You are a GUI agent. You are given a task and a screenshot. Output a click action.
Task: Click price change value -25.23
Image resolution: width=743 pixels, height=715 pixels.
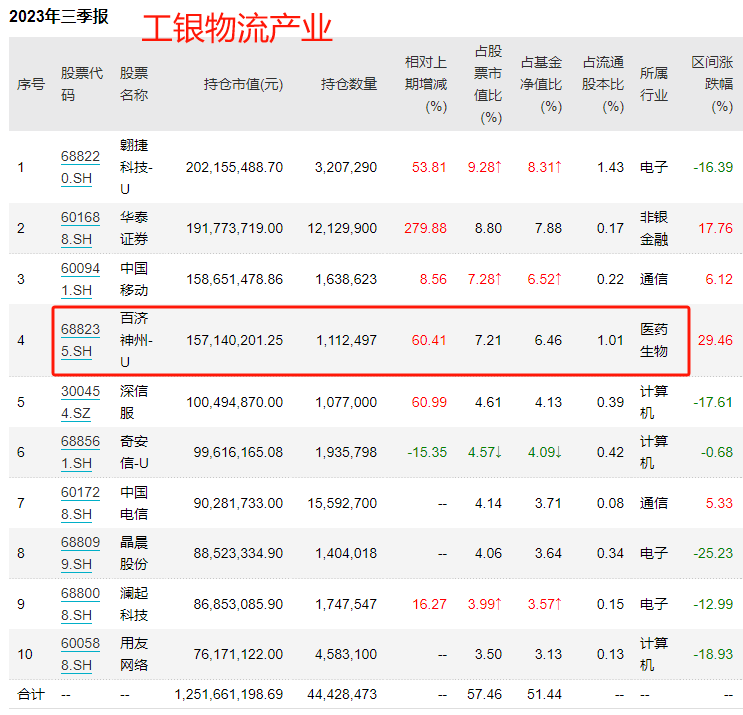click(713, 553)
